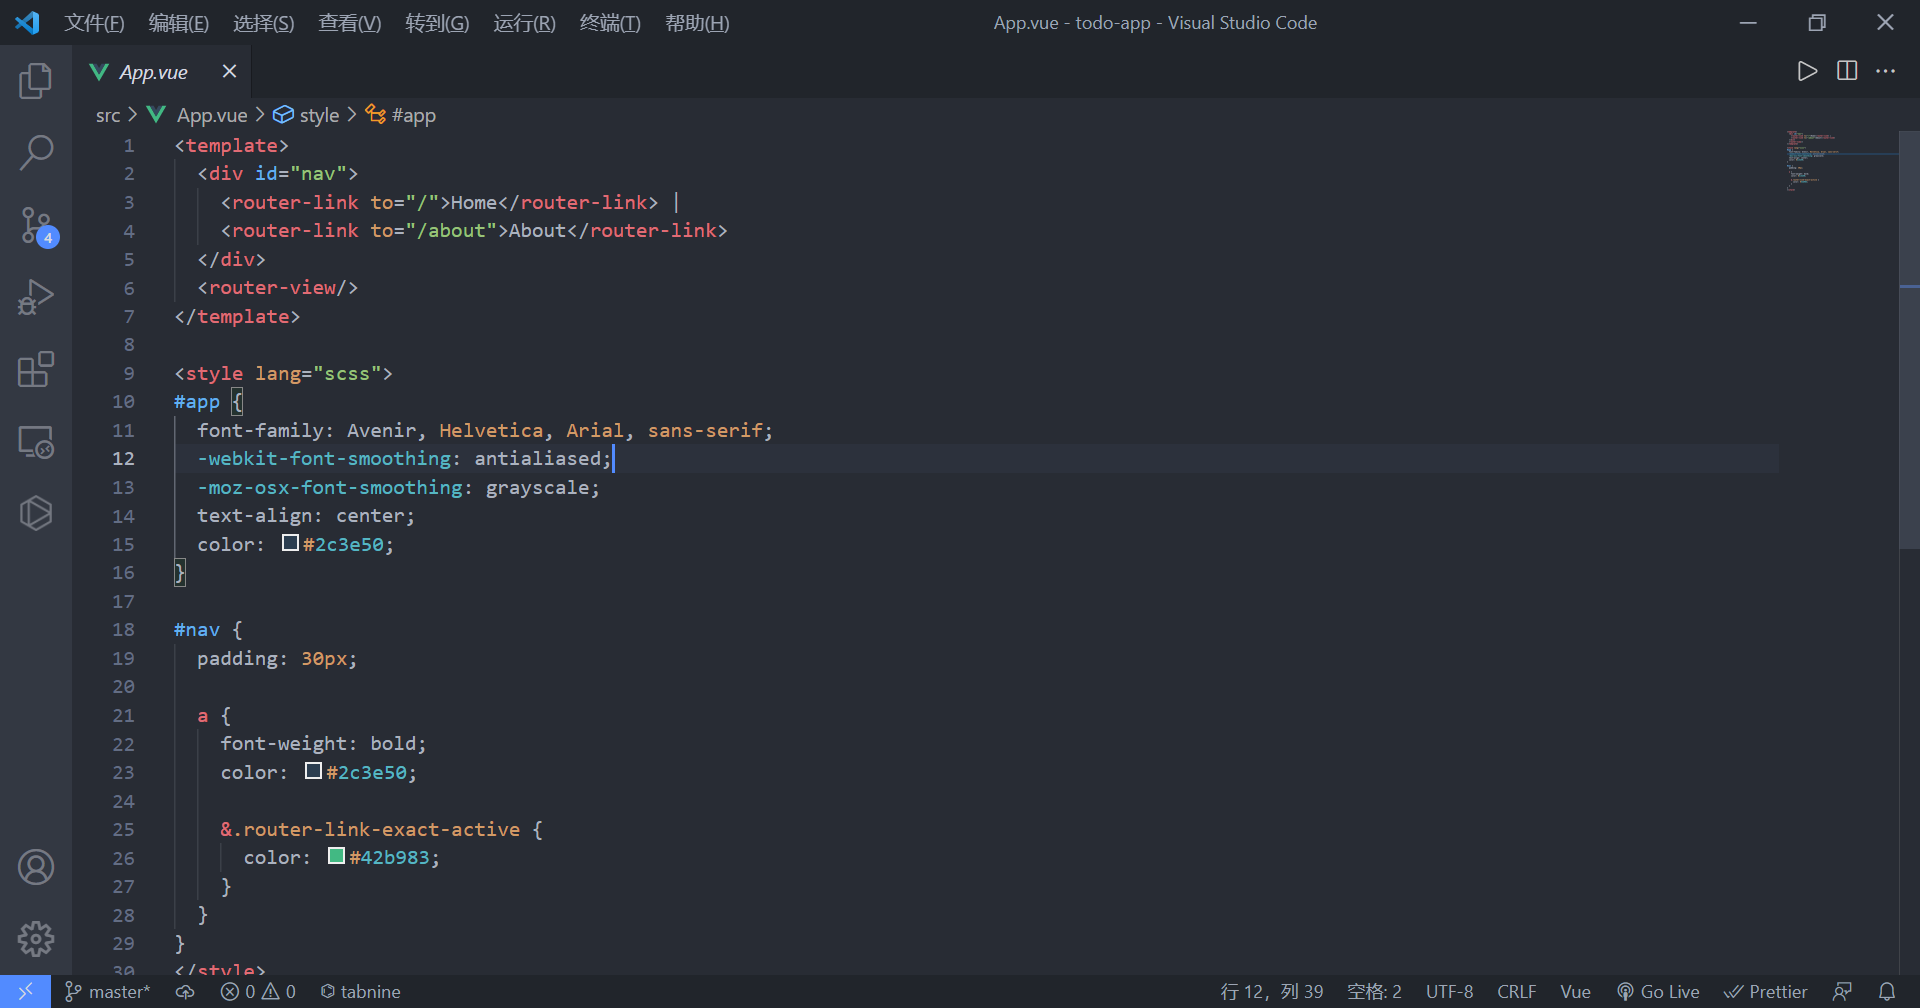1920x1008 pixels.
Task: Open the 文件(F) menu
Action: coord(94,23)
